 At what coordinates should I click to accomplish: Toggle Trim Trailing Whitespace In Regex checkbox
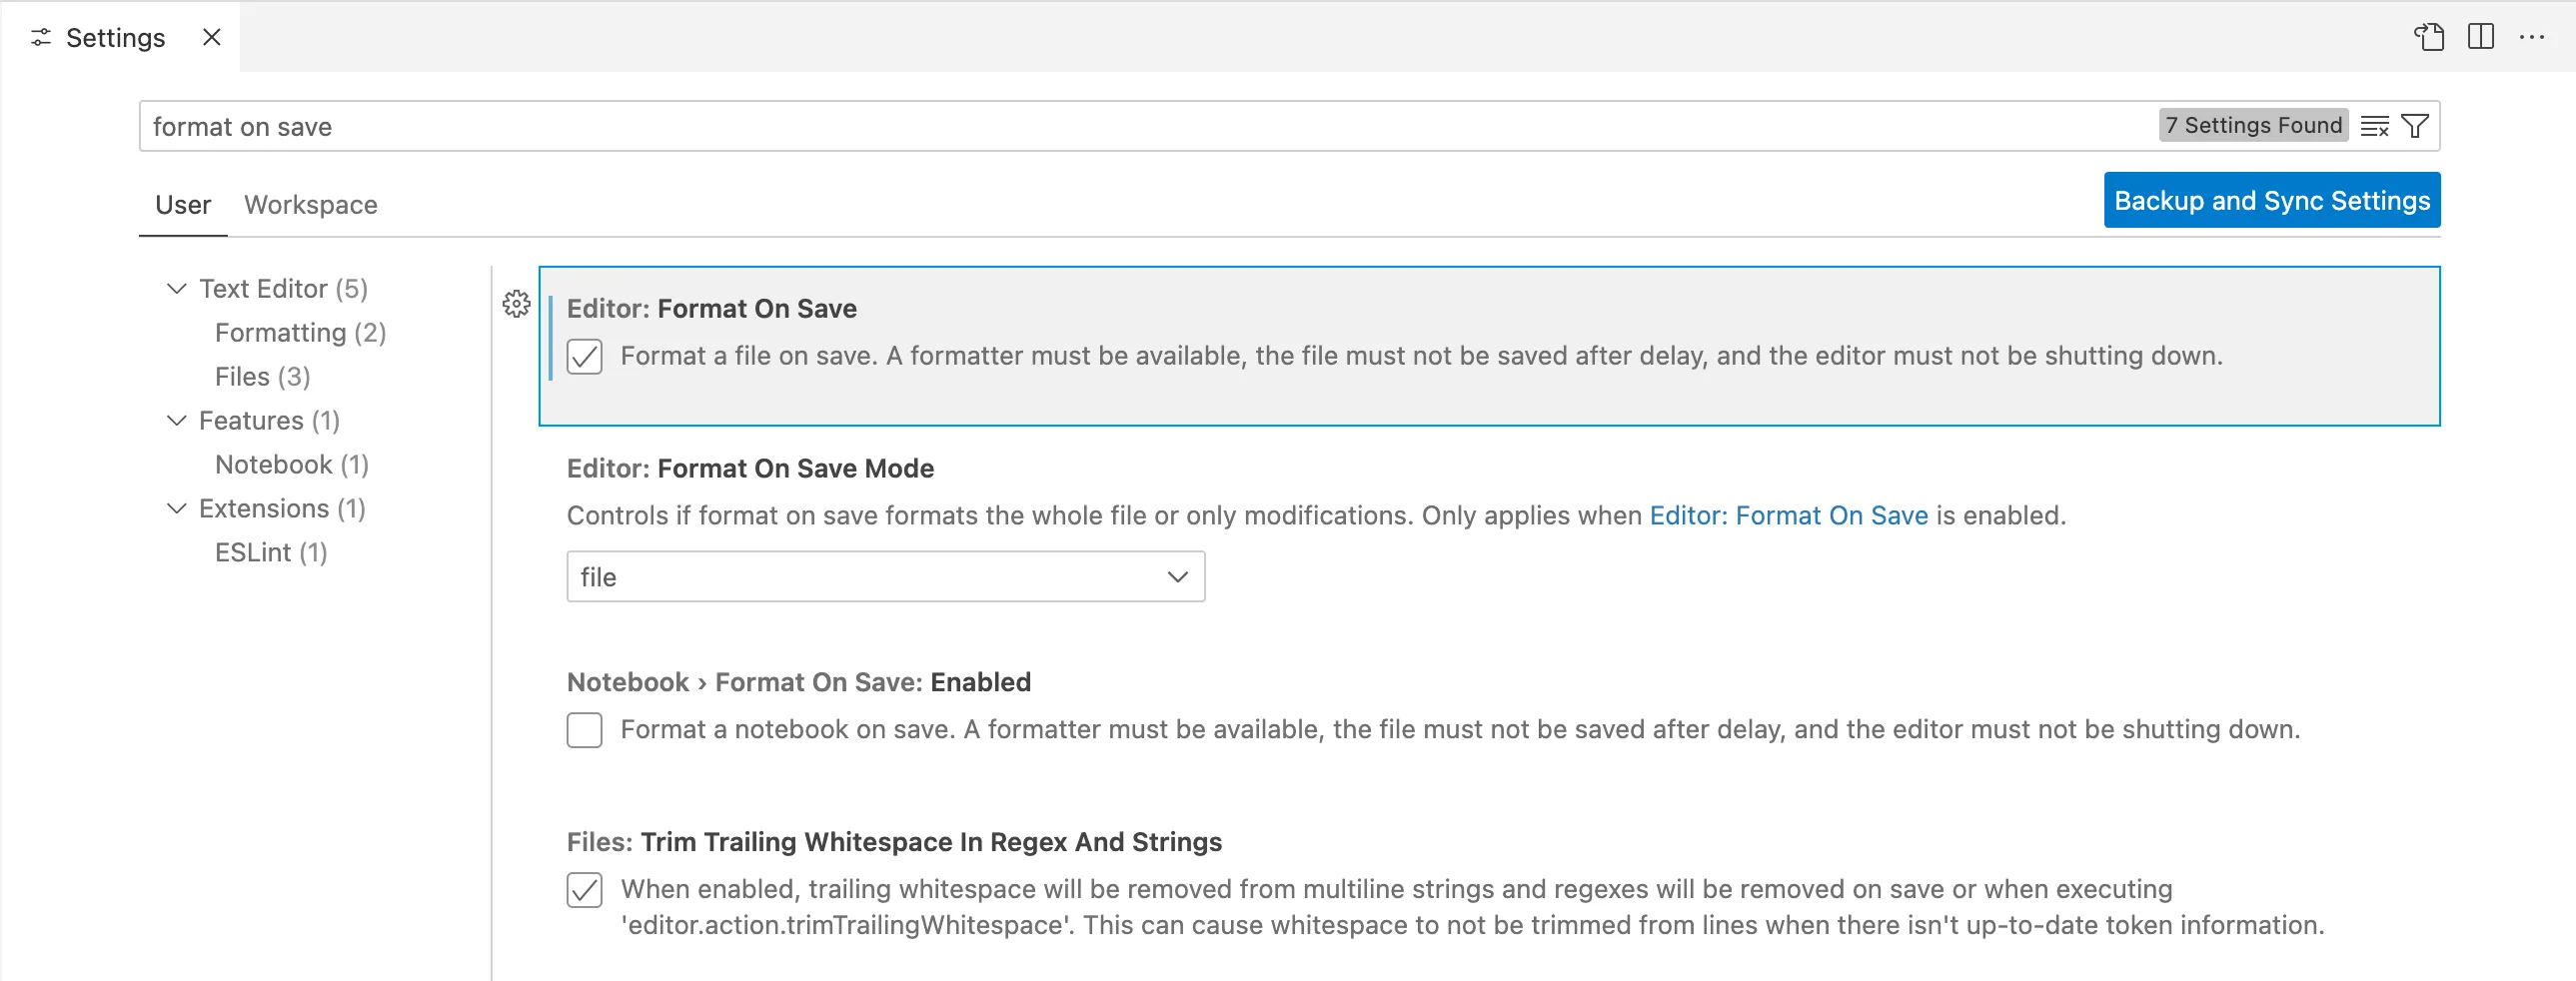click(584, 890)
